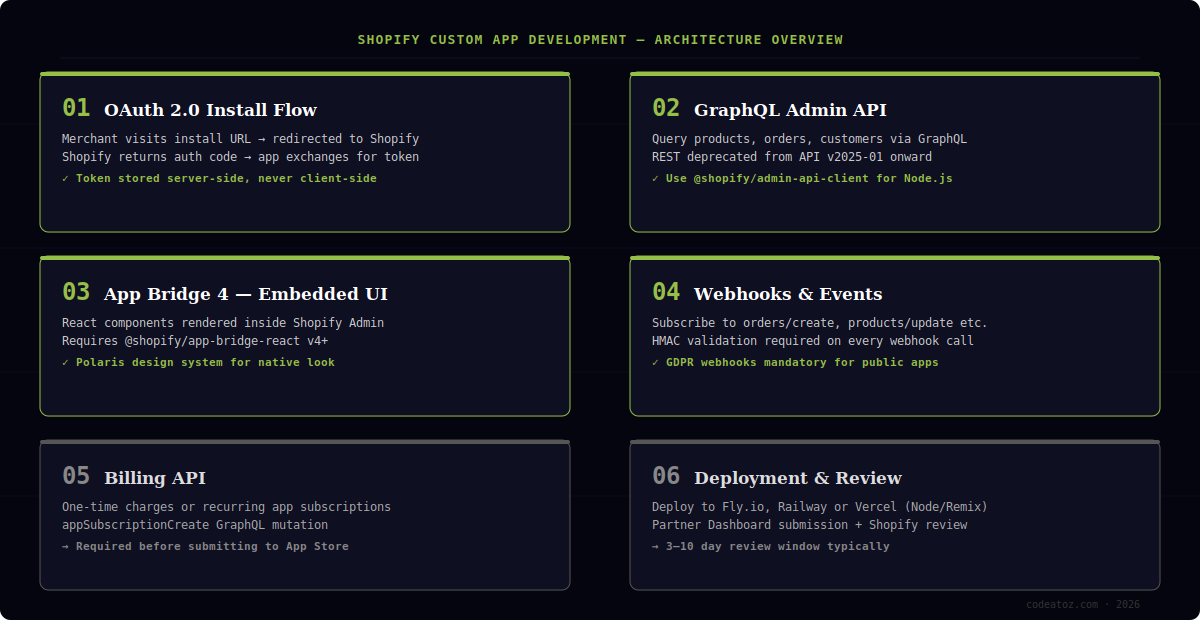Click the '03' step number
Viewport: 1200px width, 620px height.
click(76, 292)
